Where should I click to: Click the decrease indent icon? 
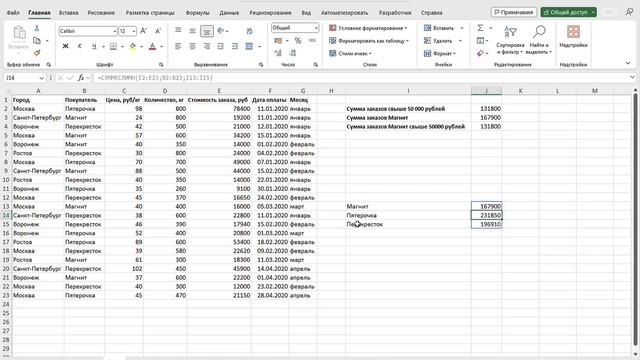coord(221,47)
